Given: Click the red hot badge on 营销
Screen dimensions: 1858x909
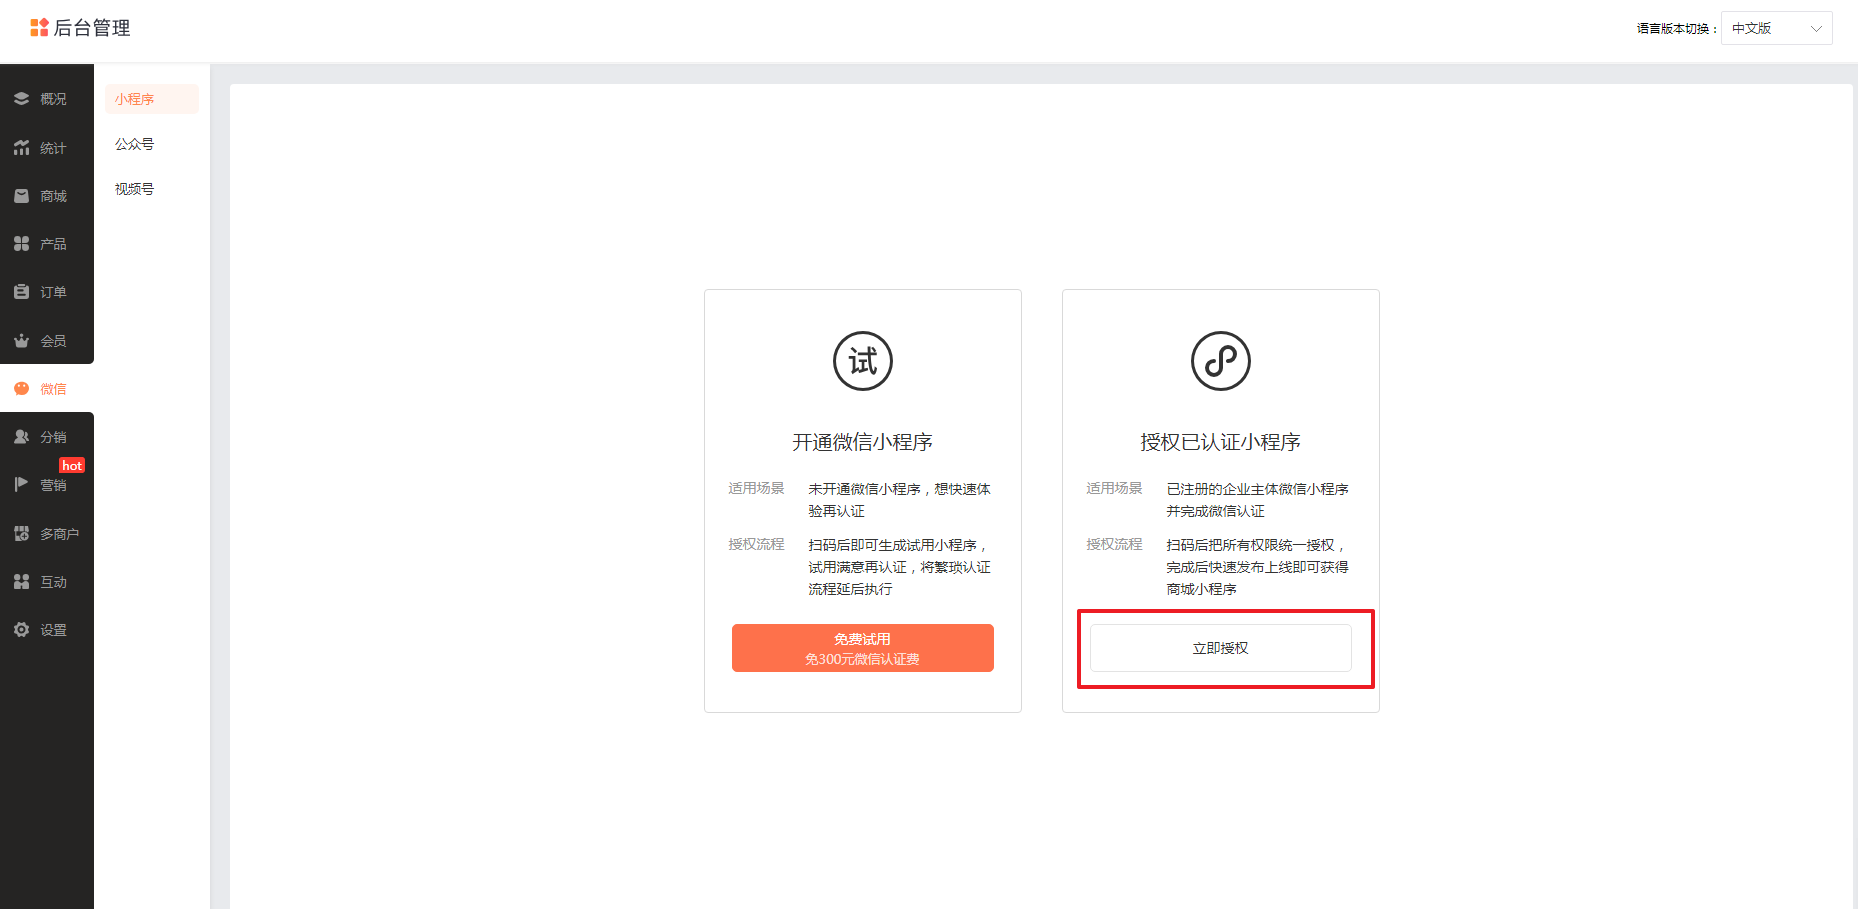Looking at the screenshot, I should (72, 465).
